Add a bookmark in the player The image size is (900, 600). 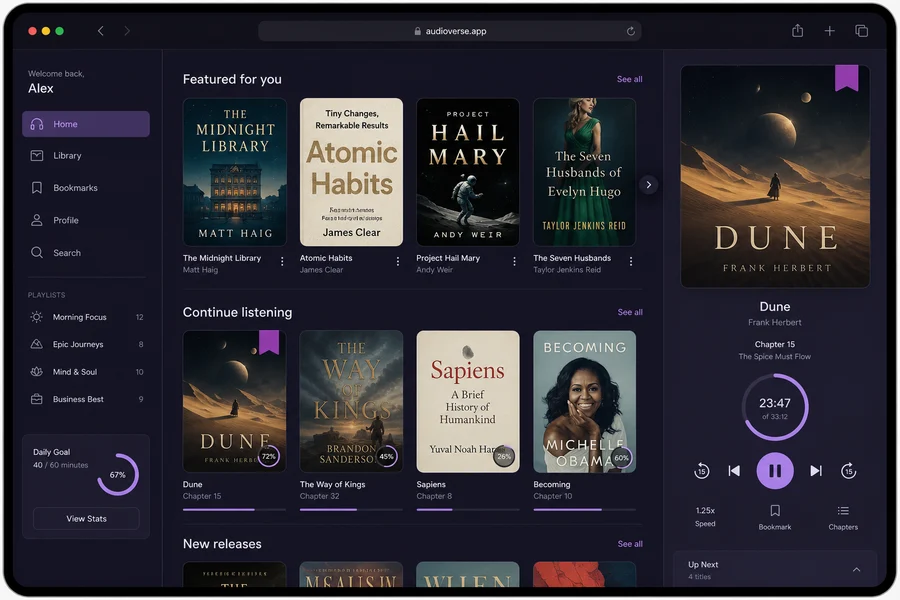tap(775, 517)
